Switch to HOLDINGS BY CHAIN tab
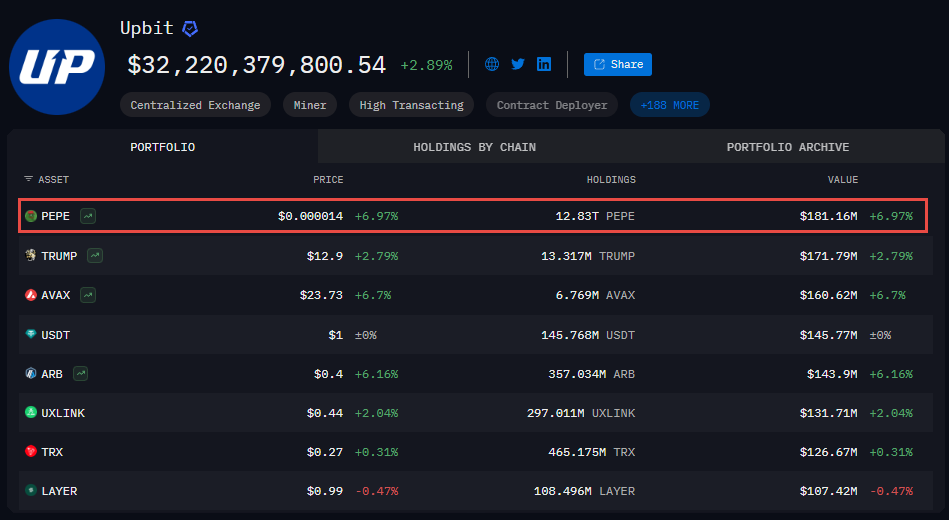 [474, 146]
